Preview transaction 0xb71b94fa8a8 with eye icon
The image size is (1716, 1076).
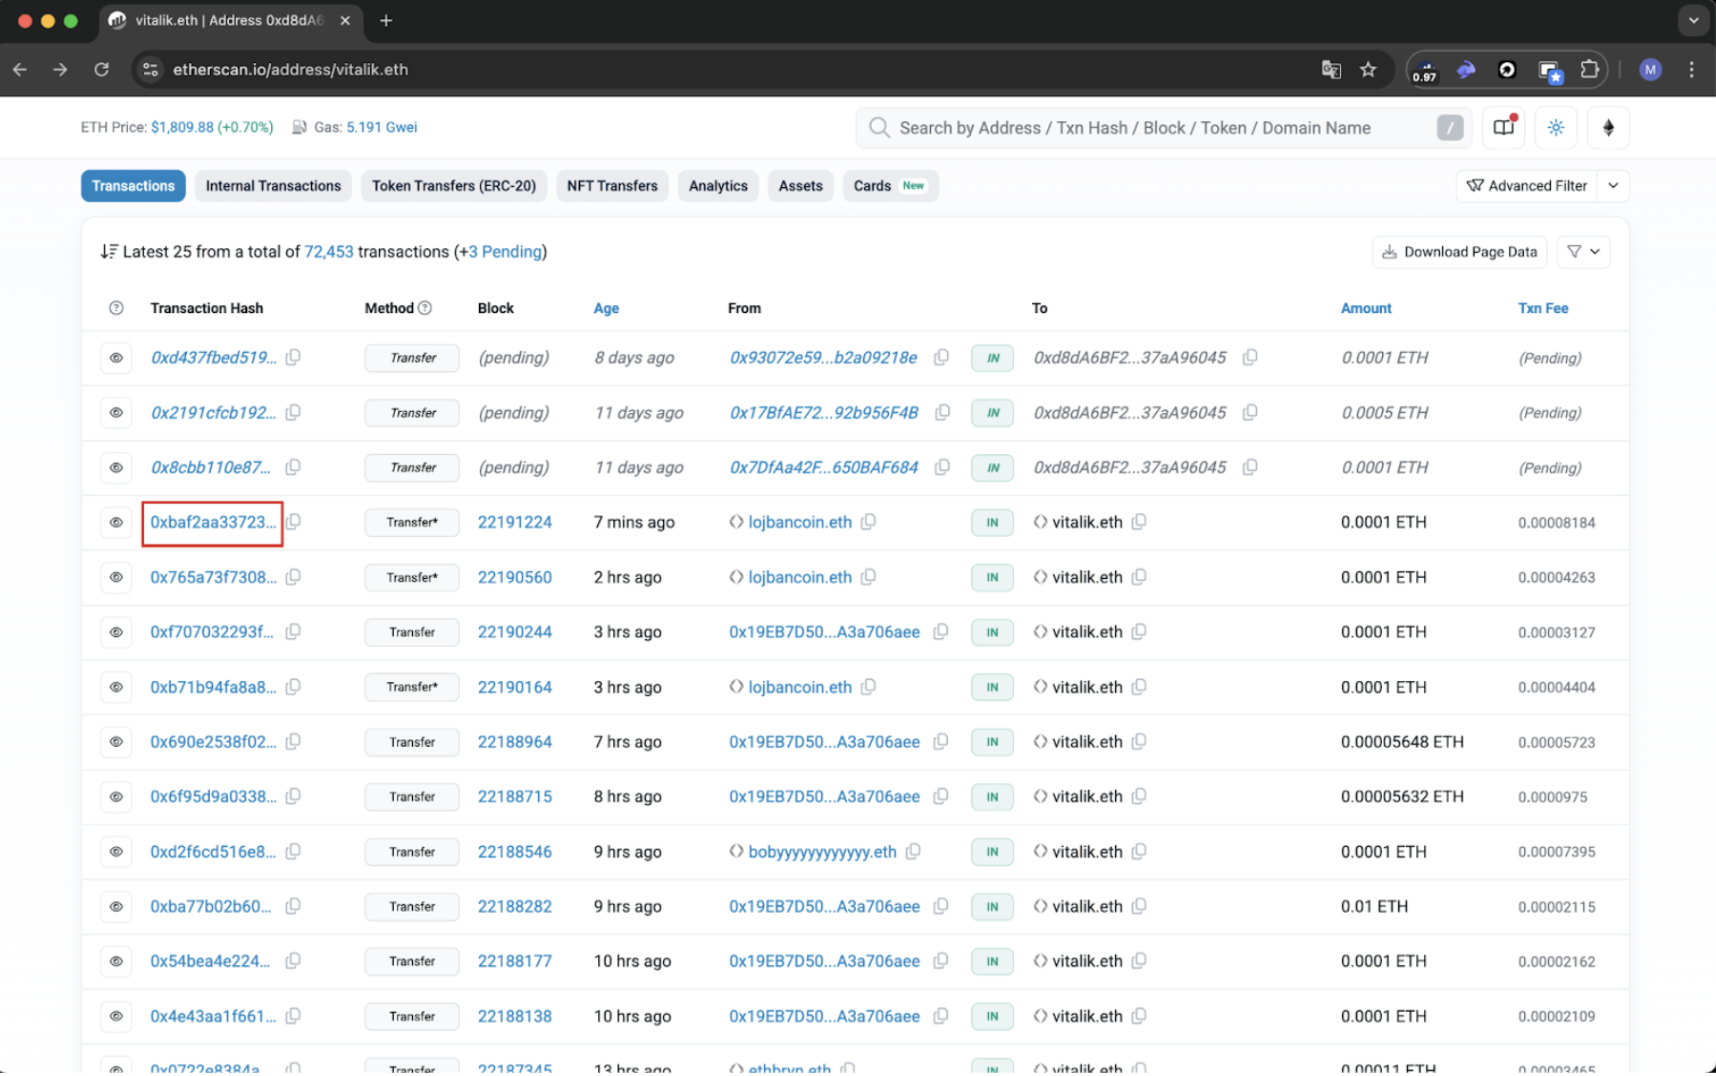116,687
